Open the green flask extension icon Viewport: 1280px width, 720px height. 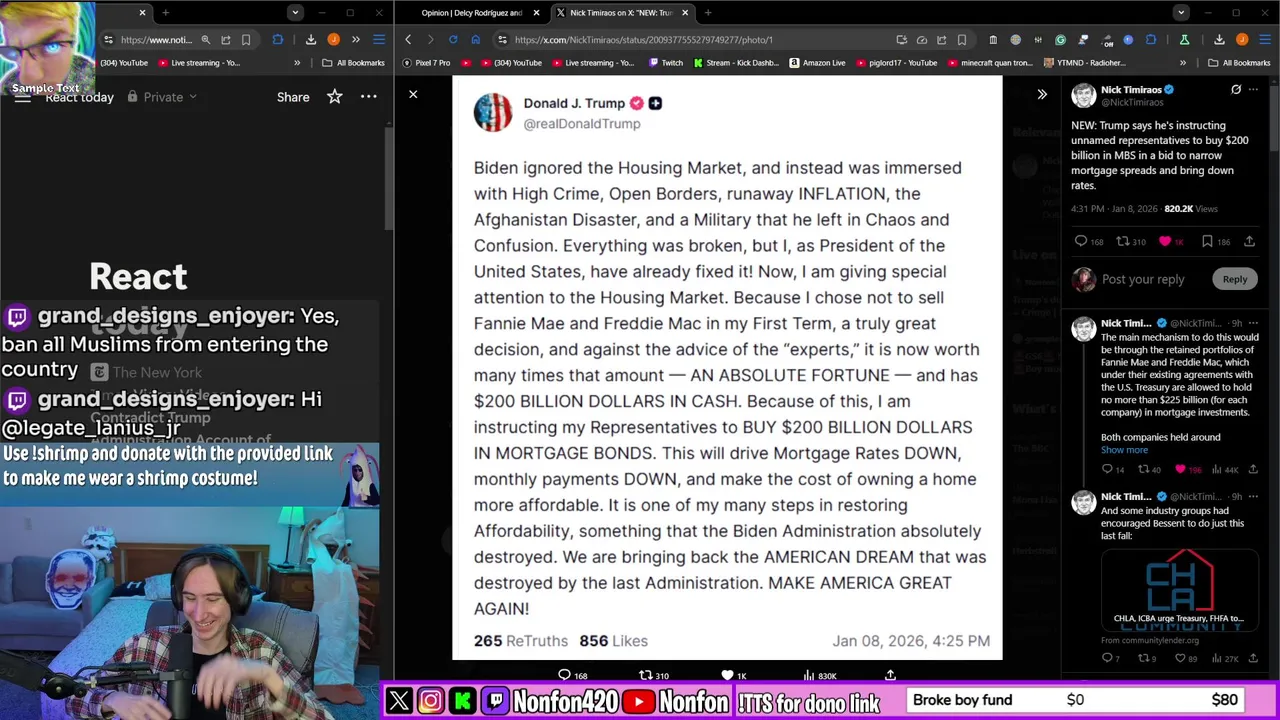coord(1184,40)
